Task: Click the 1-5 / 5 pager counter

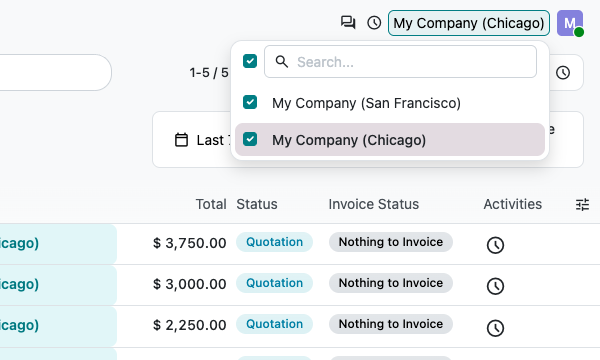Action: pos(209,72)
